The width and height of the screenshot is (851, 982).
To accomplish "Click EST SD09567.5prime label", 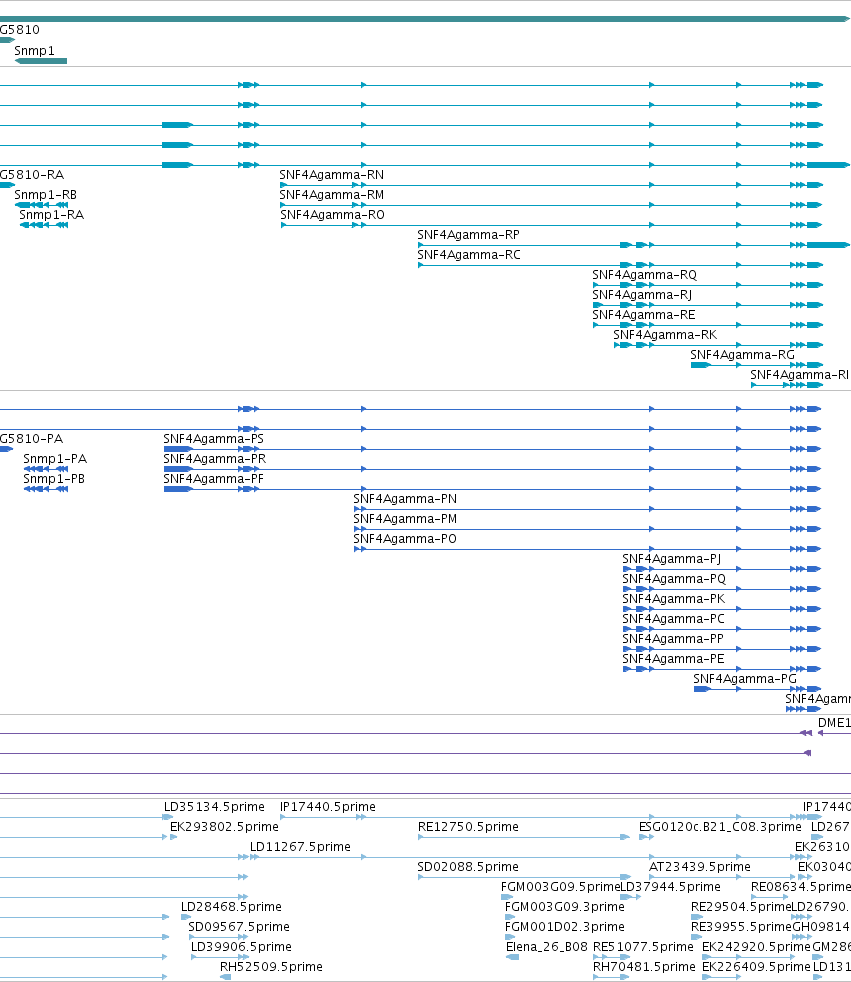I will pos(239,928).
